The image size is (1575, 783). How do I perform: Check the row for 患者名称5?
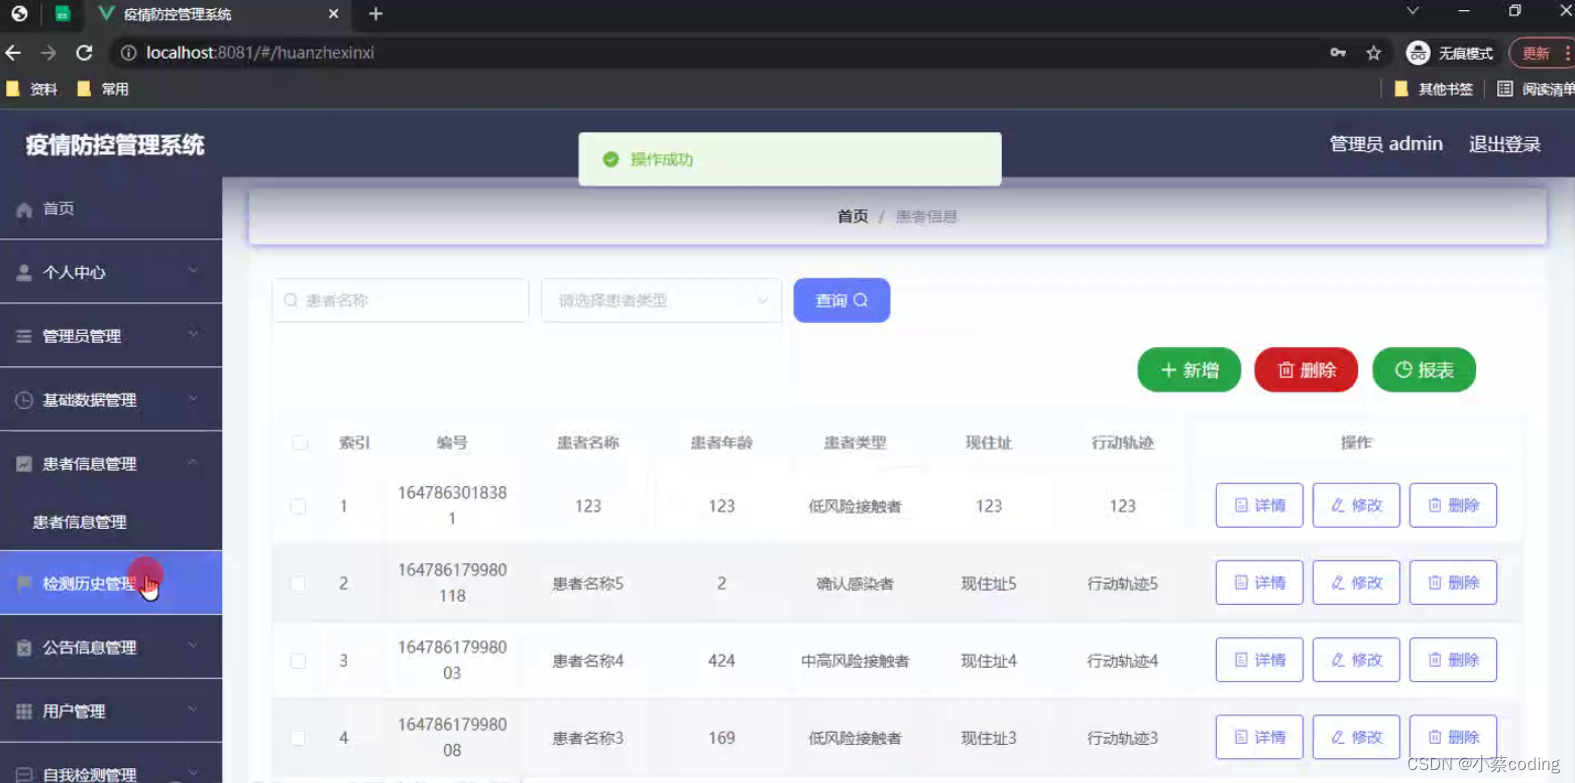tap(298, 583)
